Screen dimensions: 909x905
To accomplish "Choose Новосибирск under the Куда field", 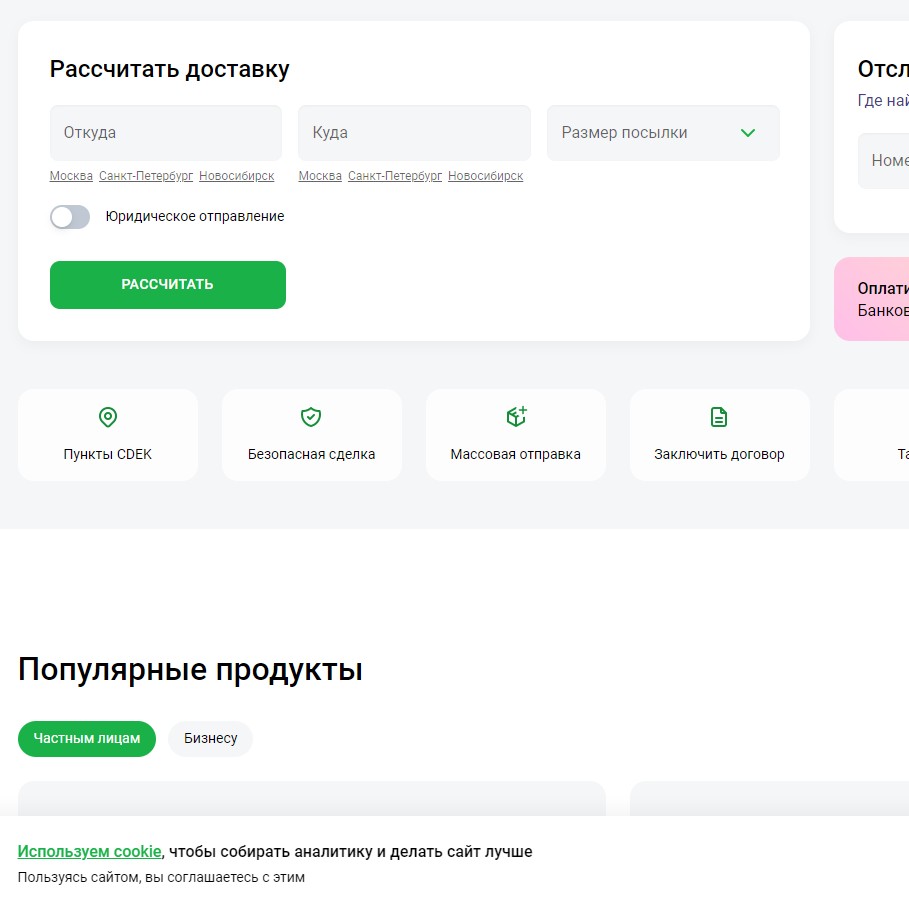I will click(x=485, y=176).
